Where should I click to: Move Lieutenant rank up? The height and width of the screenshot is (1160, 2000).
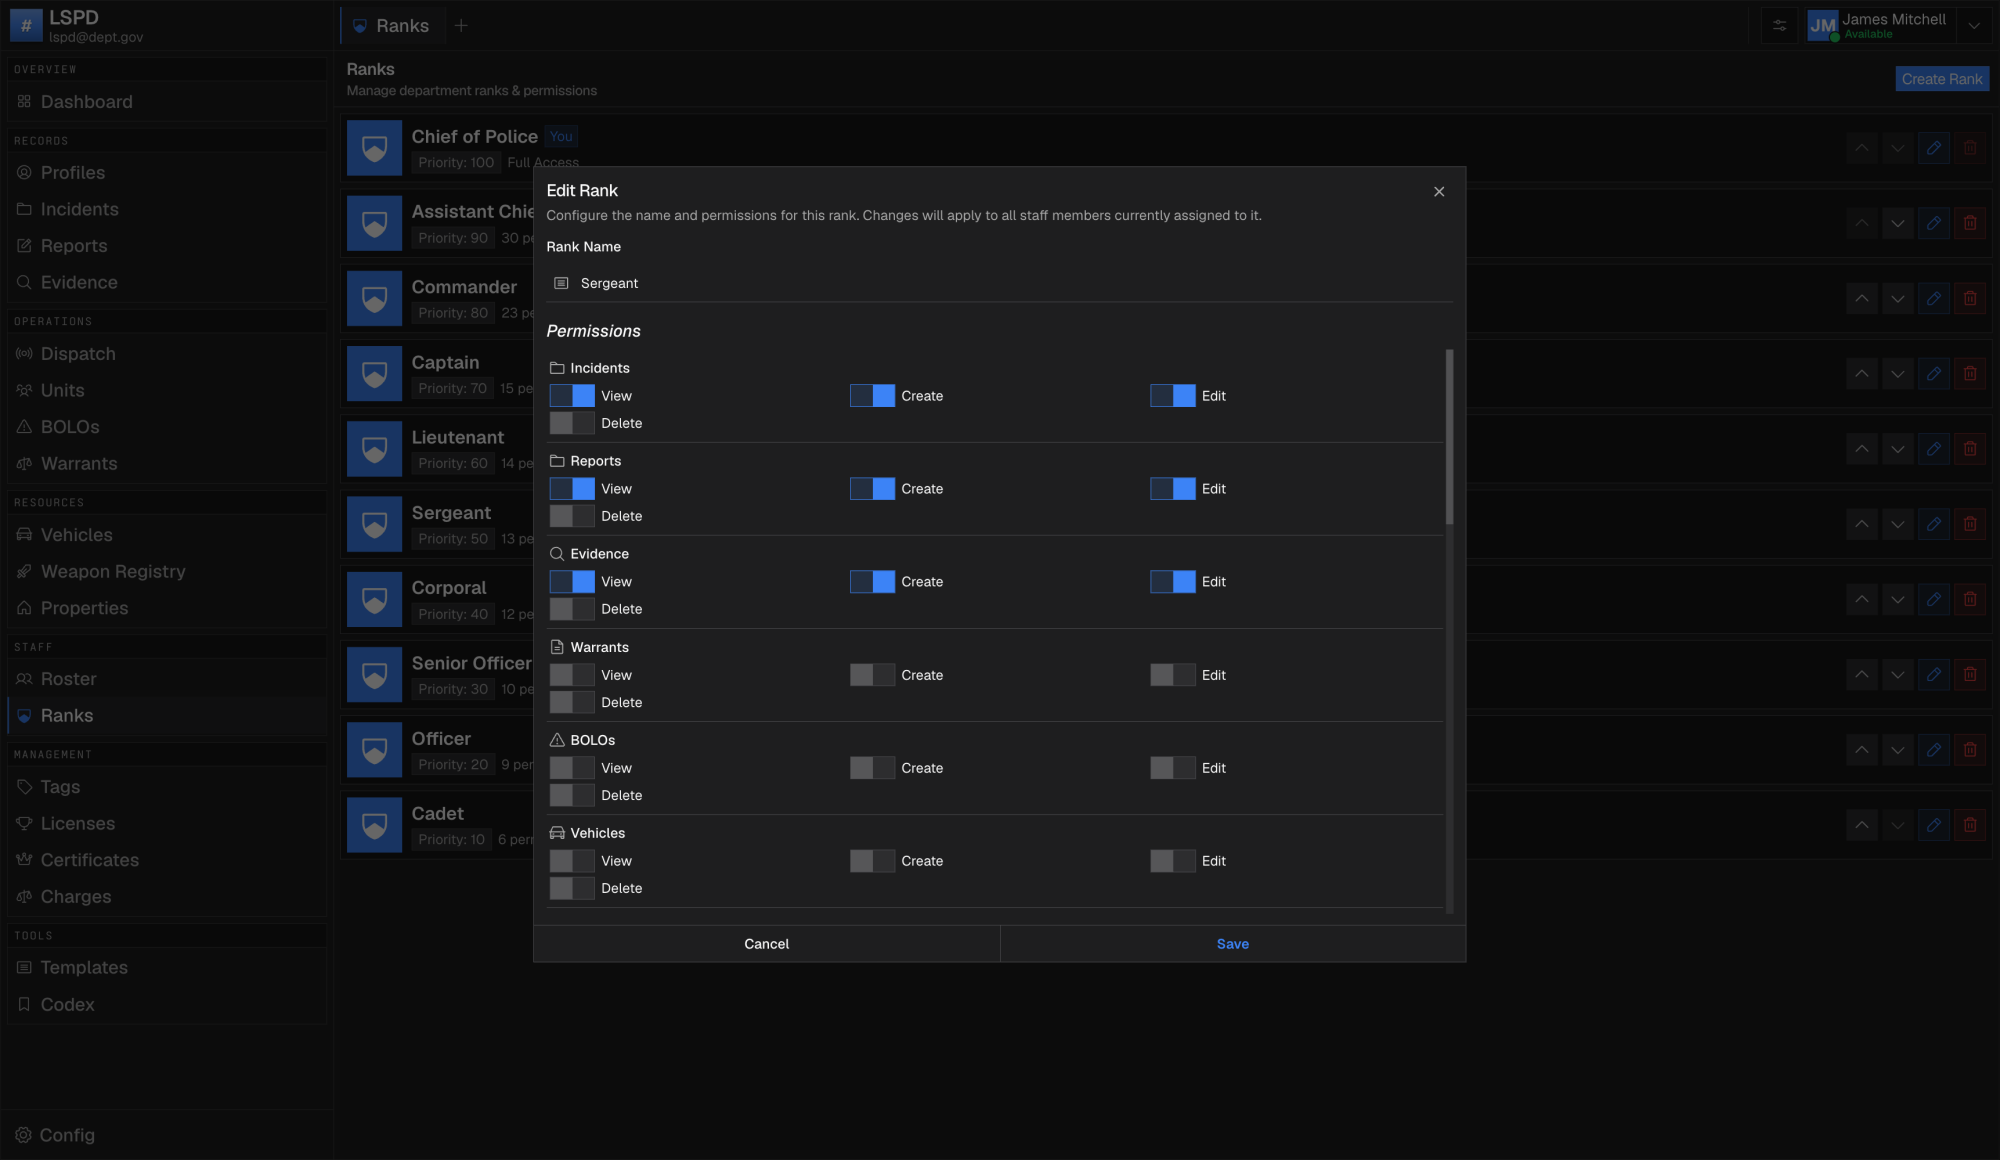tap(1862, 449)
